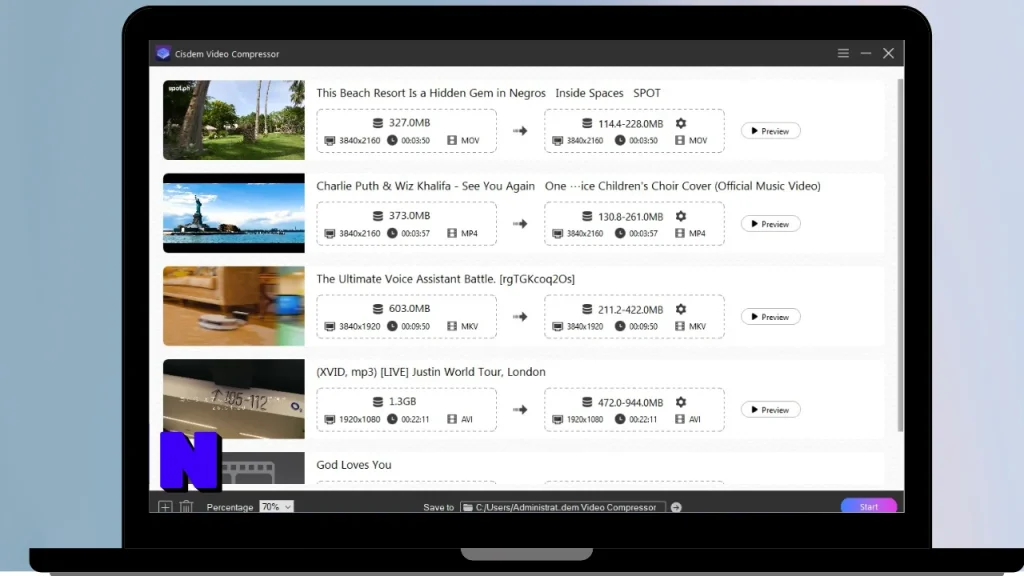Select the Beach Resort video thumbnail

[234, 120]
